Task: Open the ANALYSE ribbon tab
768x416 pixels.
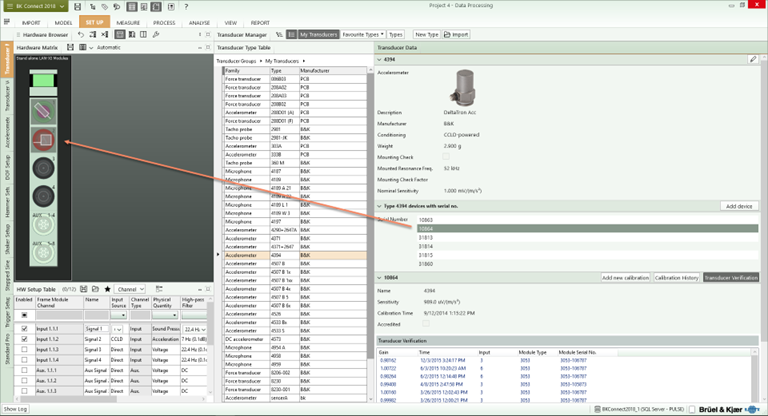Action: coord(200,21)
